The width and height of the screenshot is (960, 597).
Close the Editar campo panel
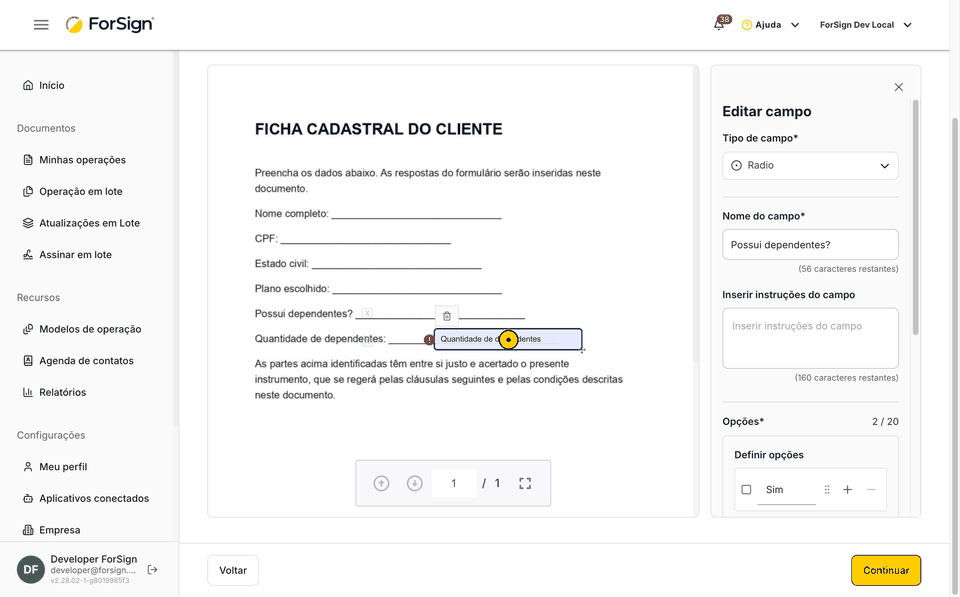(x=898, y=87)
